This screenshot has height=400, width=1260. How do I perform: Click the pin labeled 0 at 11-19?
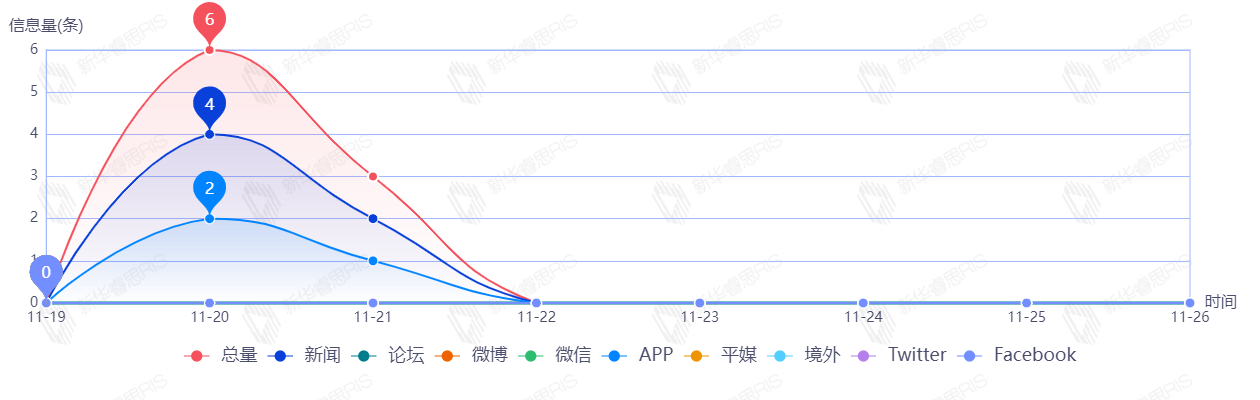(x=46, y=272)
